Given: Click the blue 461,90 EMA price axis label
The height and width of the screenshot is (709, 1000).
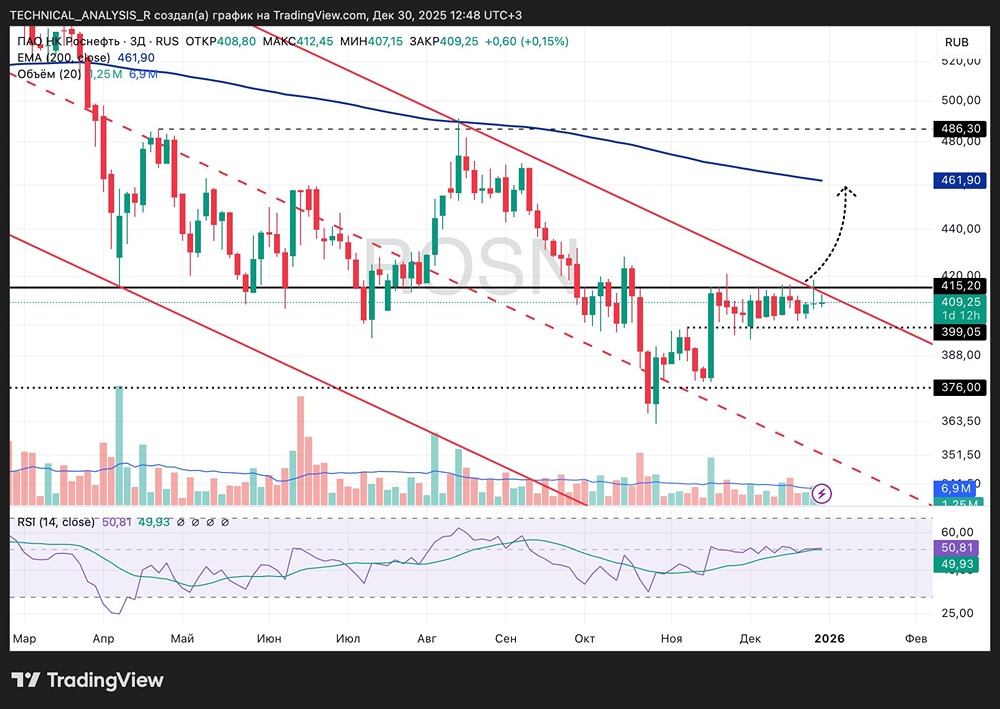Looking at the screenshot, I should 960,180.
